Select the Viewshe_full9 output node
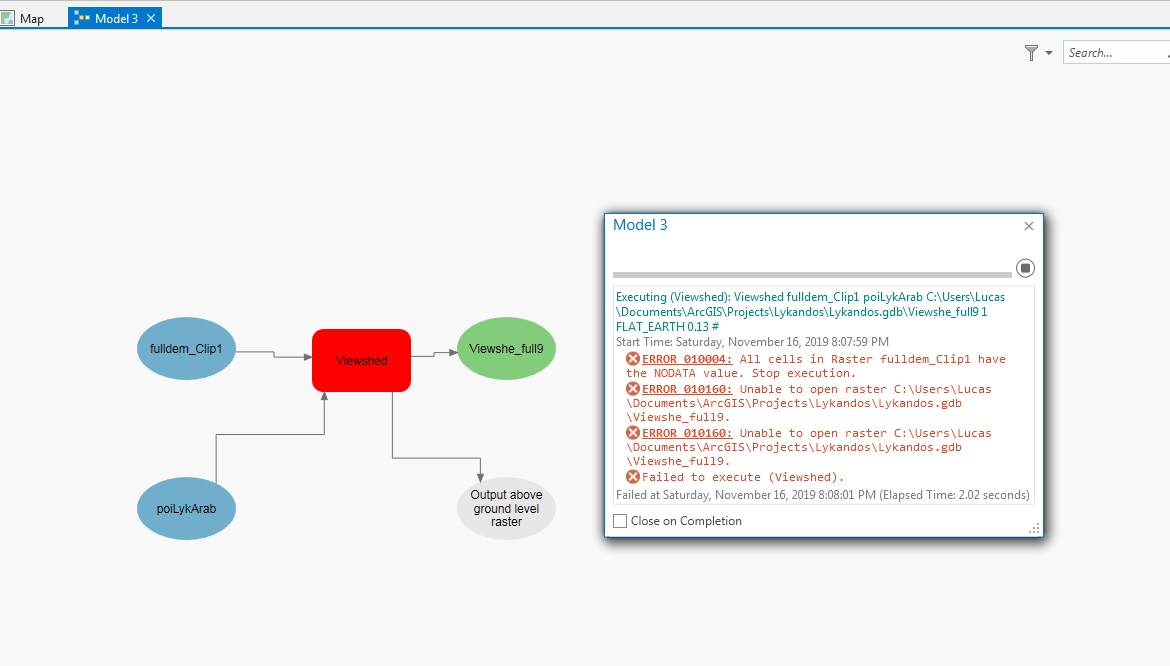The width and height of the screenshot is (1170, 666). [x=506, y=348]
